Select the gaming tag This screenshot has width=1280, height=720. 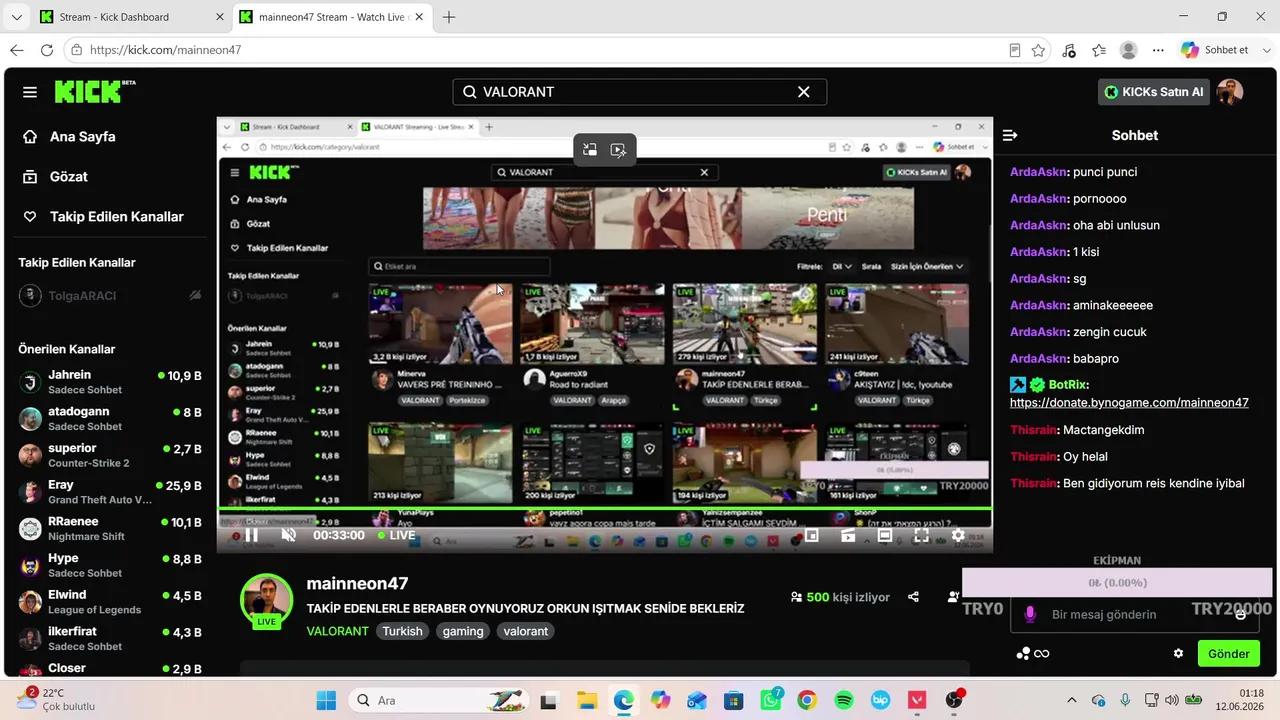[x=463, y=631]
